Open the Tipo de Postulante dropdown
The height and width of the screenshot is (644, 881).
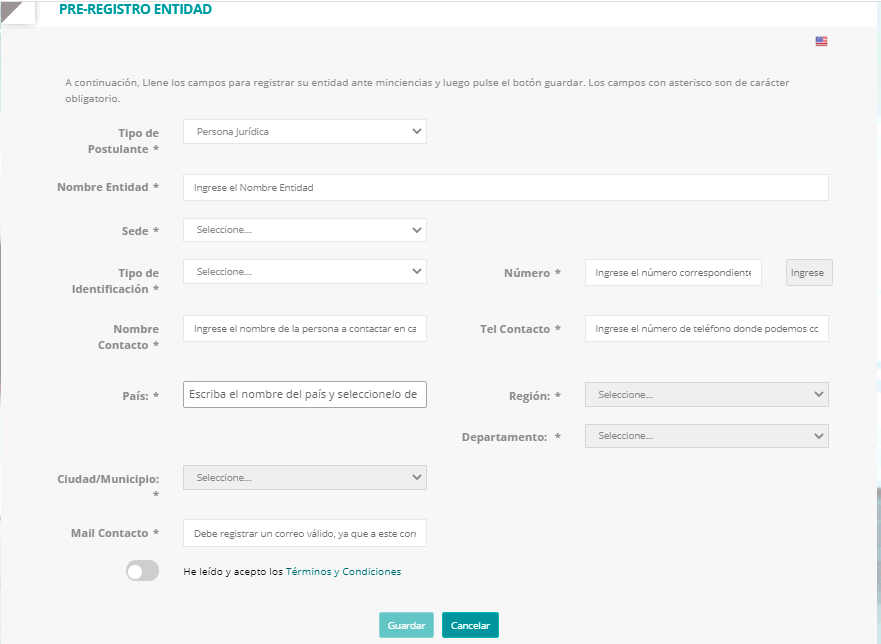coord(305,131)
